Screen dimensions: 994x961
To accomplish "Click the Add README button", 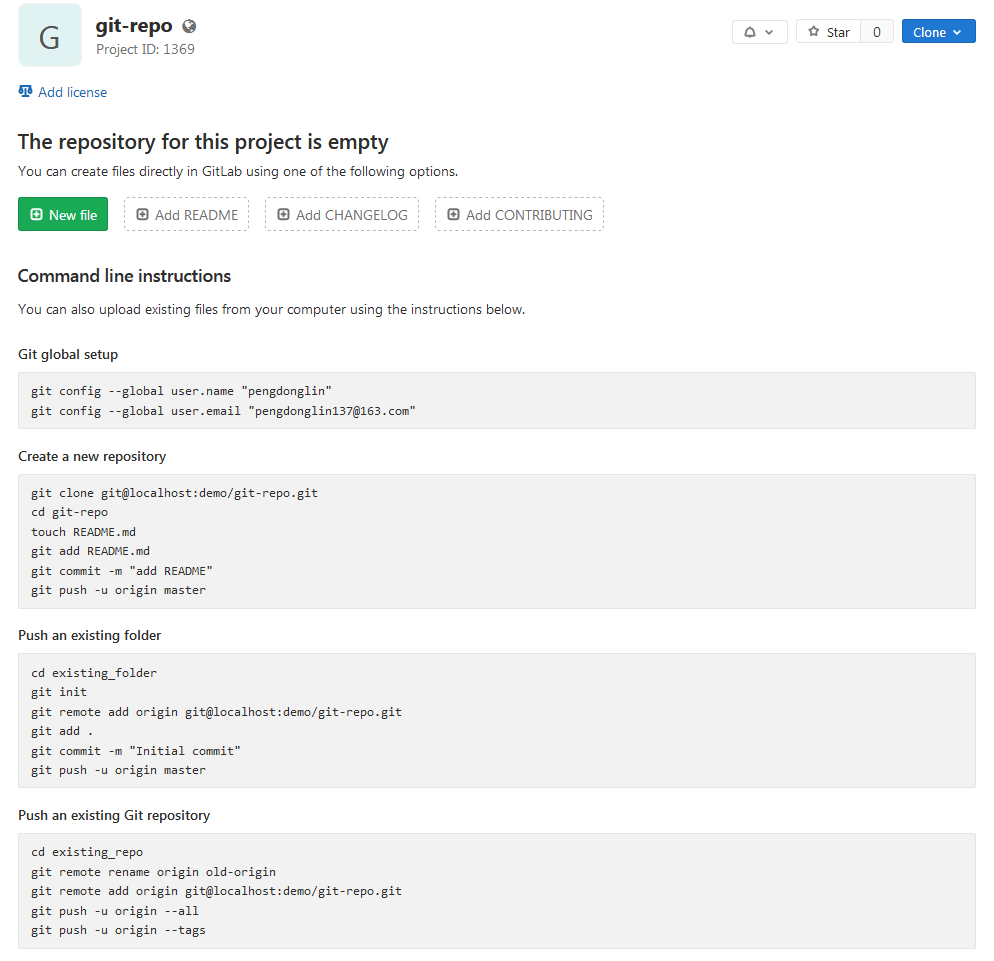I will 186,214.
